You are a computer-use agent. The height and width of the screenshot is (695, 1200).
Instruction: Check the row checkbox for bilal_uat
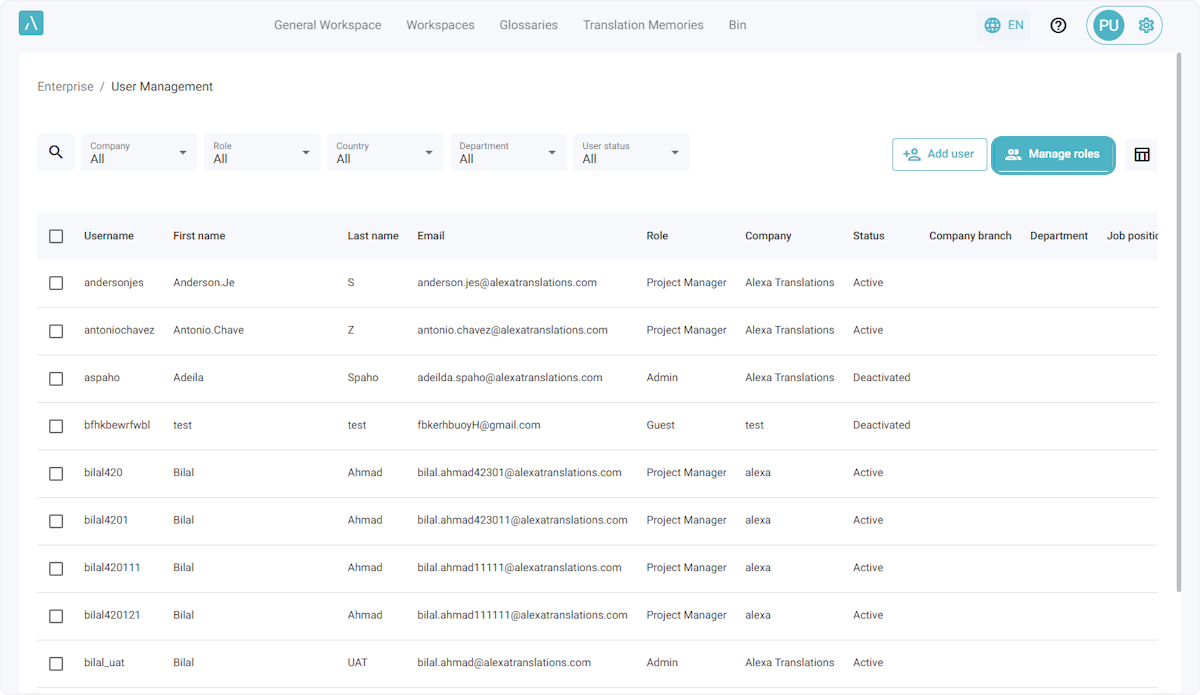(56, 663)
